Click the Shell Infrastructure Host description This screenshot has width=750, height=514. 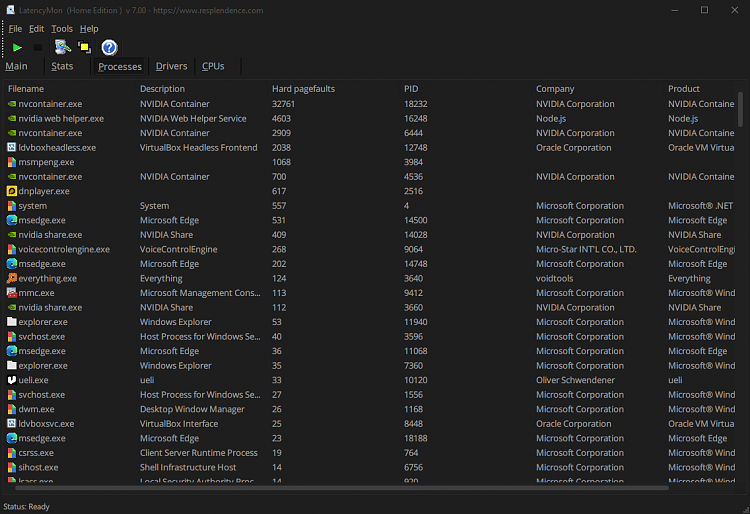(x=188, y=467)
